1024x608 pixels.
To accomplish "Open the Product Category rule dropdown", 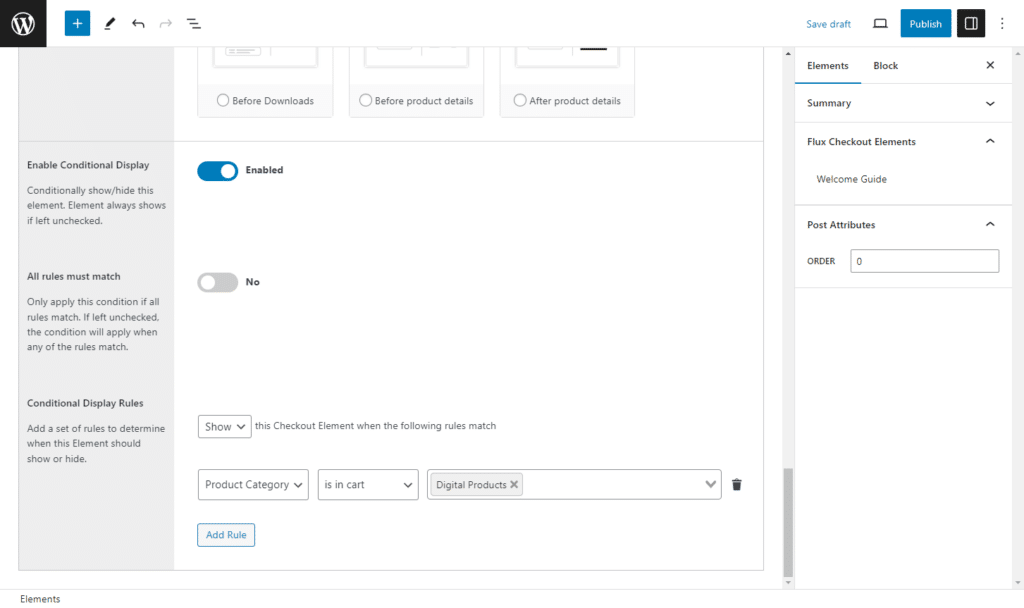I will [254, 485].
